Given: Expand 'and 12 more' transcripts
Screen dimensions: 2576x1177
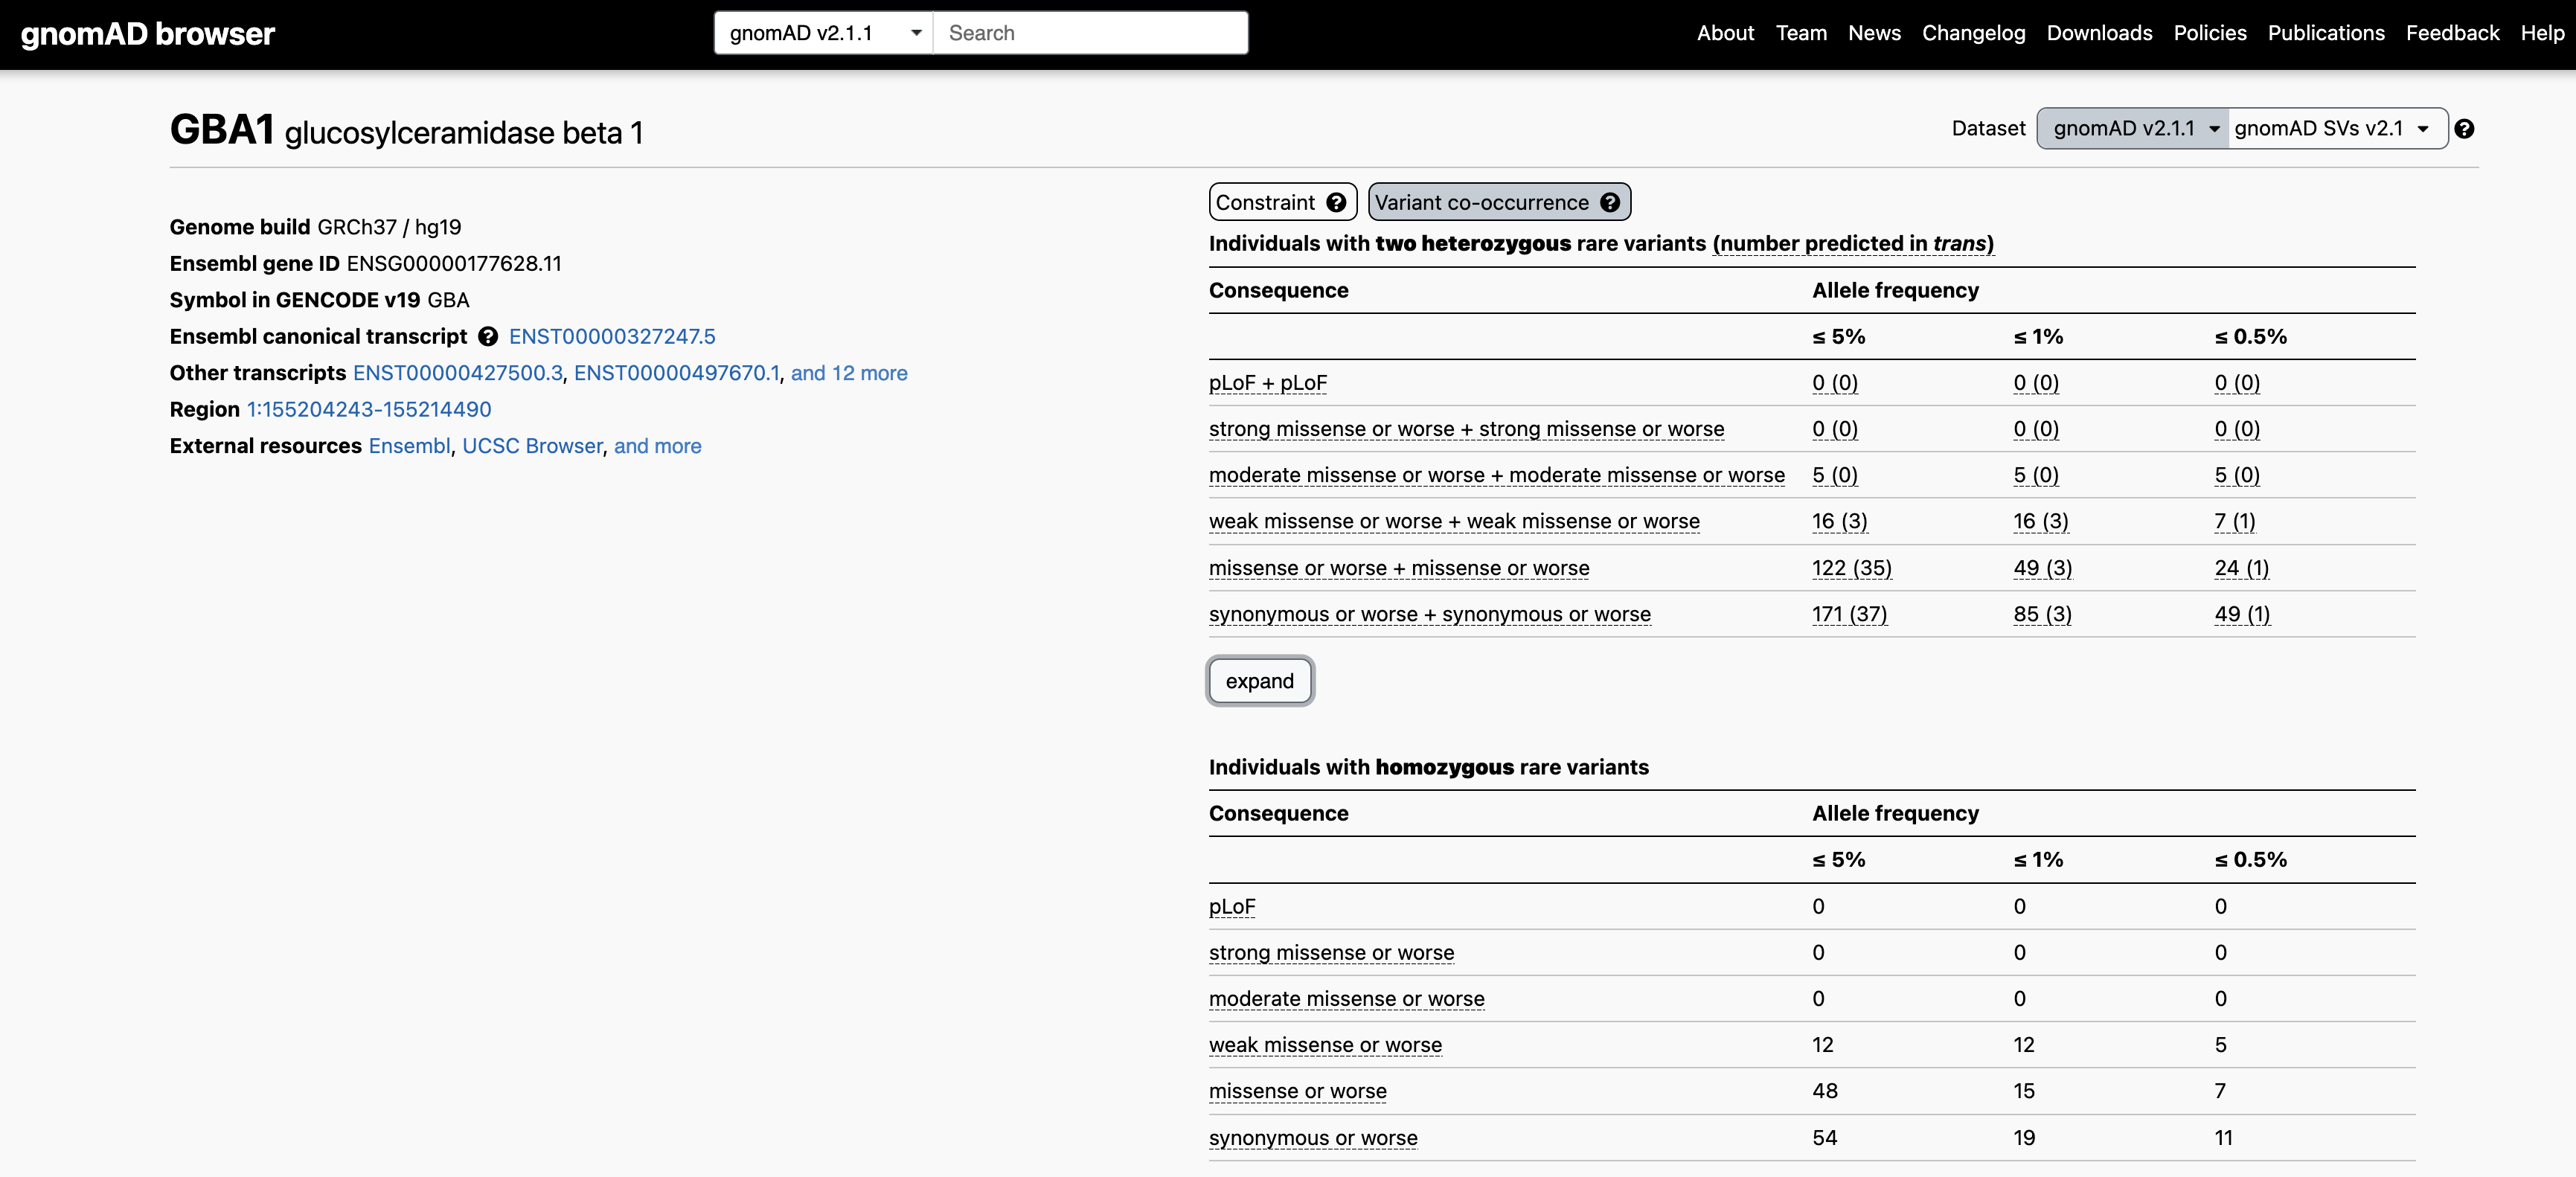Looking at the screenshot, I should (848, 373).
